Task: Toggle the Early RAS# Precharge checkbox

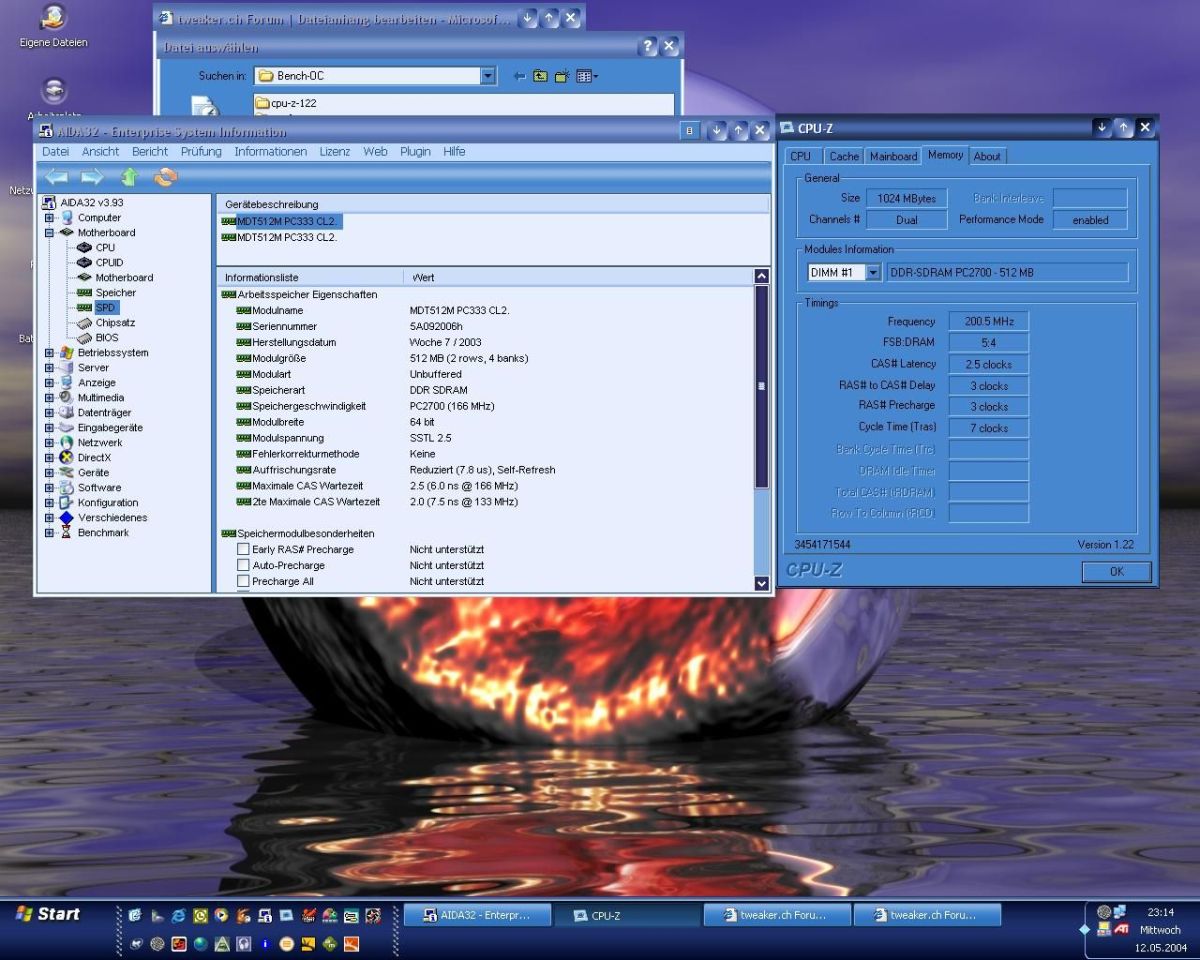Action: pyautogui.click(x=243, y=550)
